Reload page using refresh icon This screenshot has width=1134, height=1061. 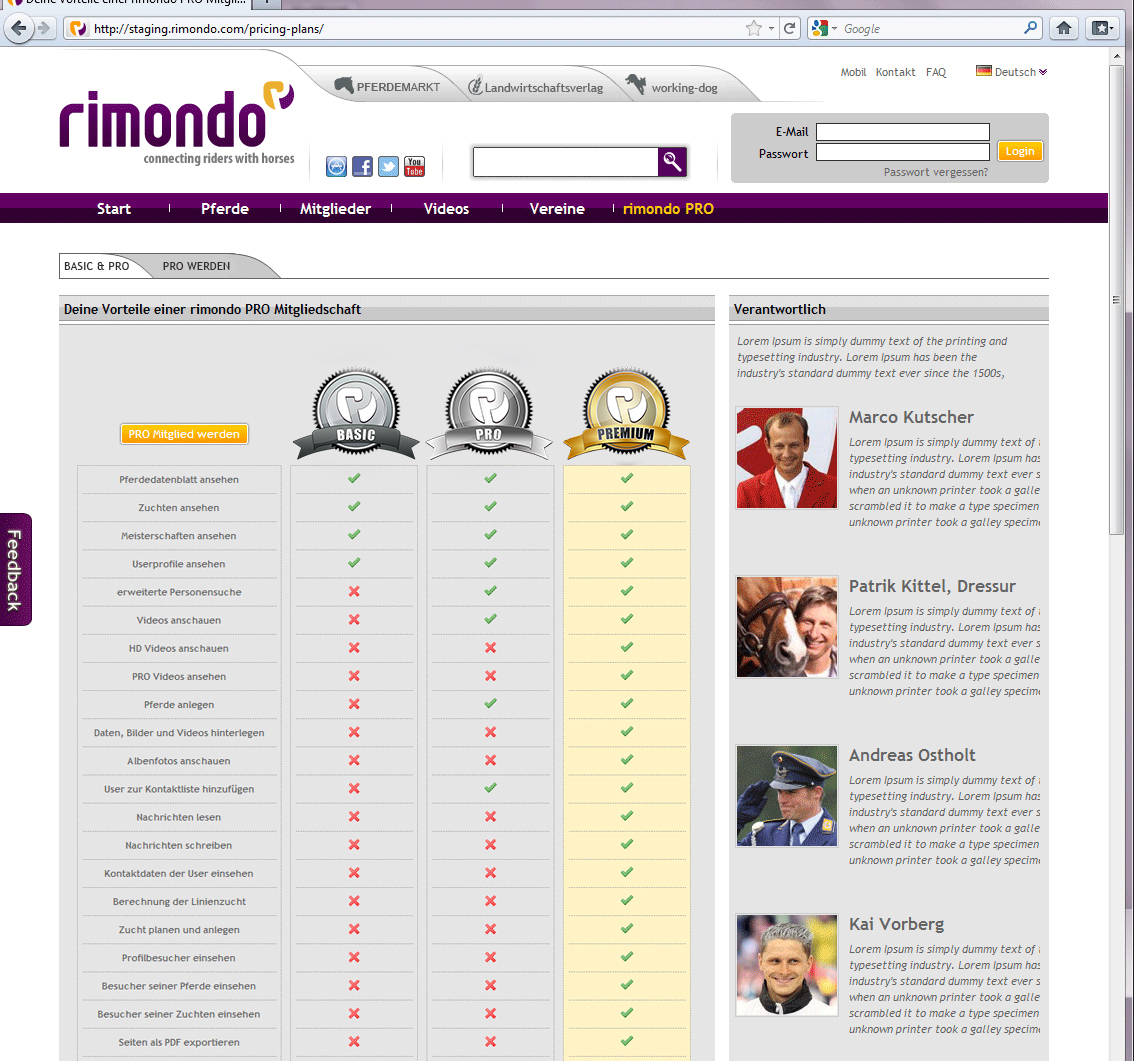pyautogui.click(x=789, y=28)
